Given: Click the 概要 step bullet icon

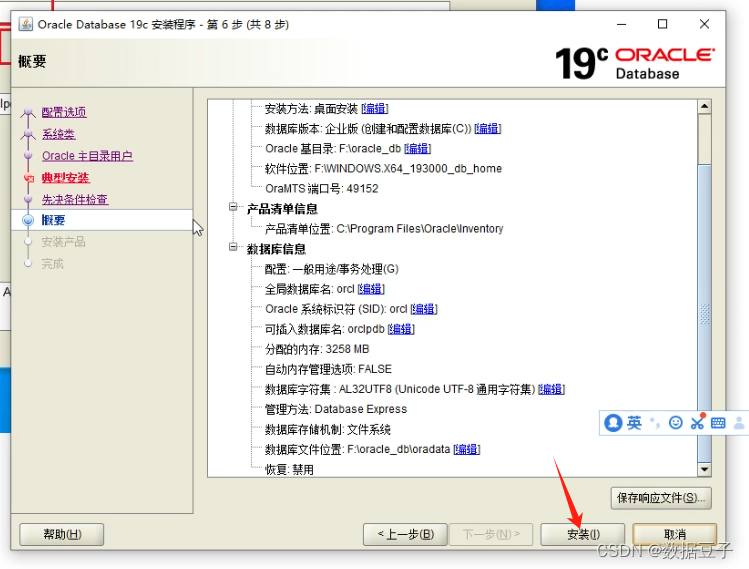Looking at the screenshot, I should tap(28, 220).
